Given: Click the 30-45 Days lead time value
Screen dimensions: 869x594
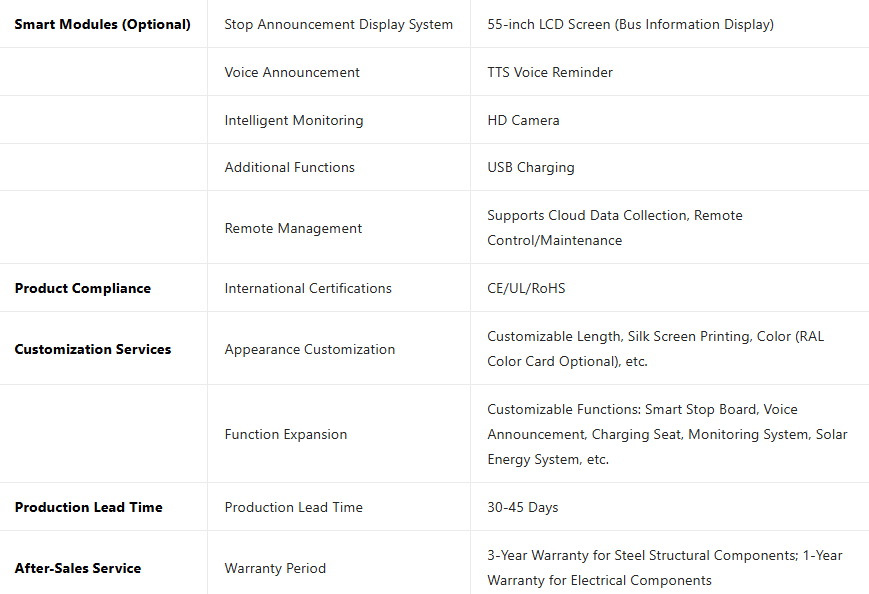Looking at the screenshot, I should (x=522, y=507).
